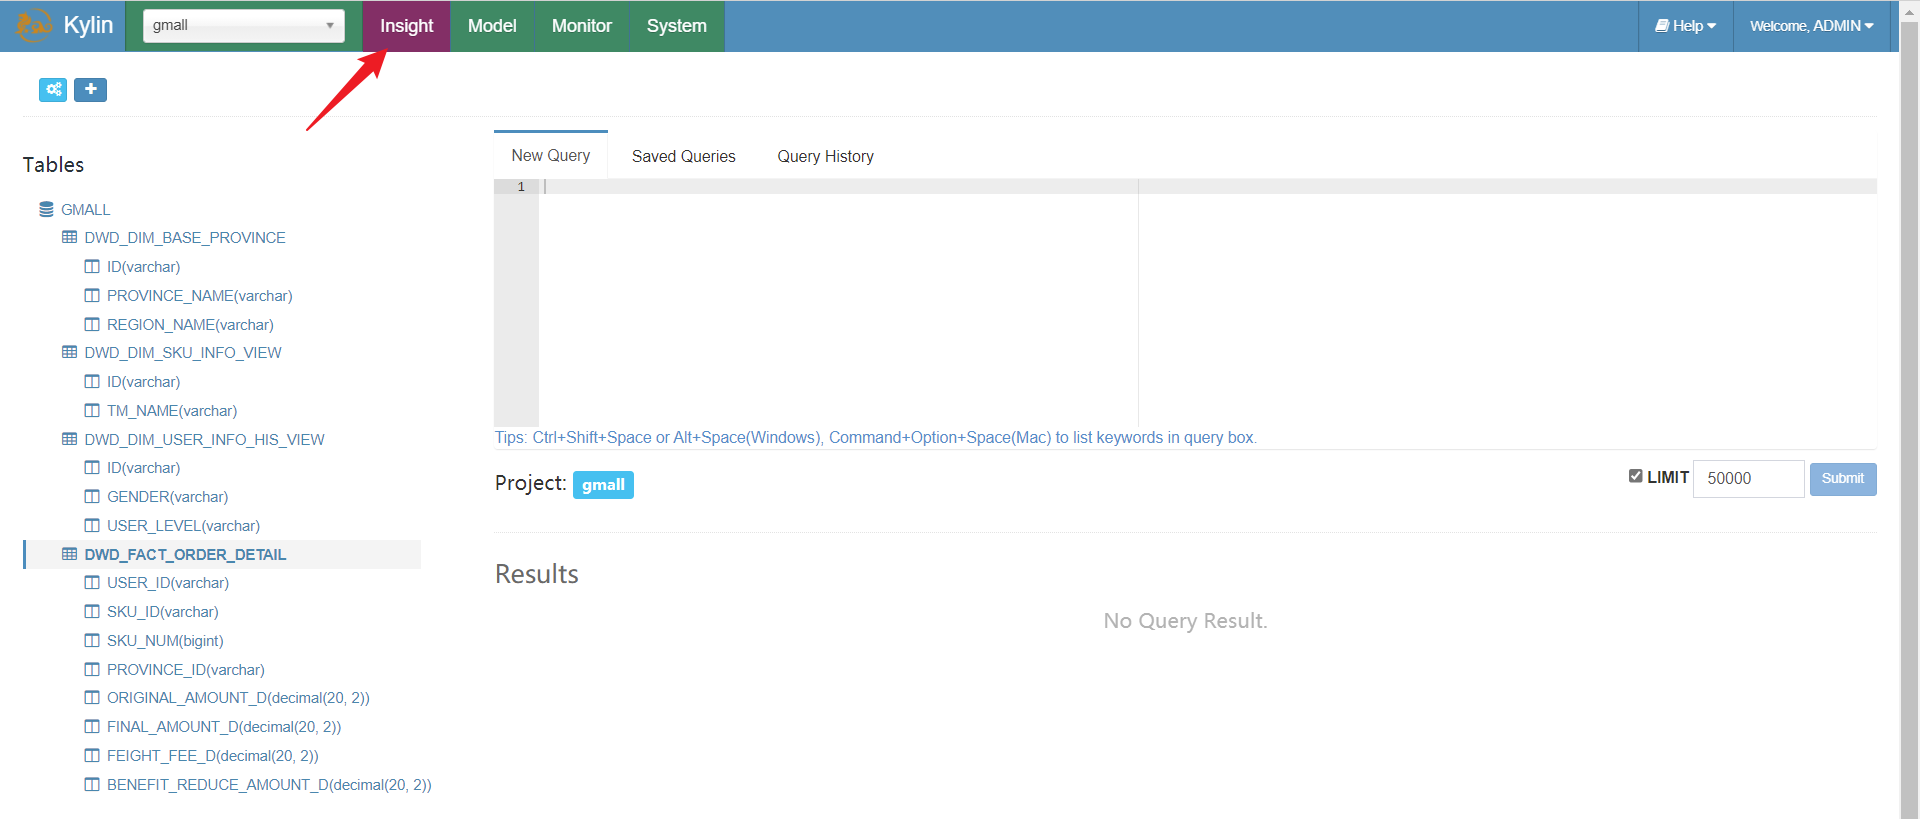Open the Monitor menu
This screenshot has width=1920, height=819.
click(x=581, y=26)
